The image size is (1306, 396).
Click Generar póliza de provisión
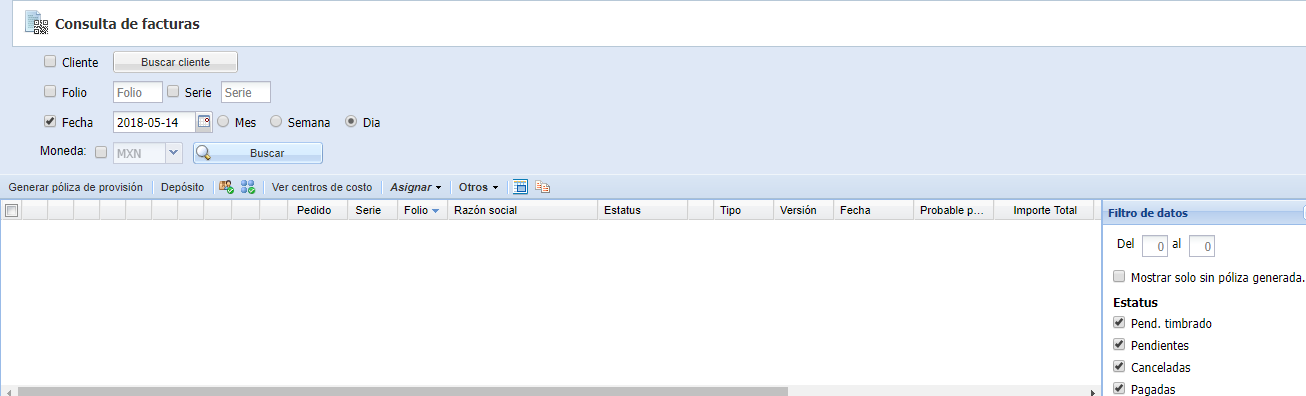point(75,187)
